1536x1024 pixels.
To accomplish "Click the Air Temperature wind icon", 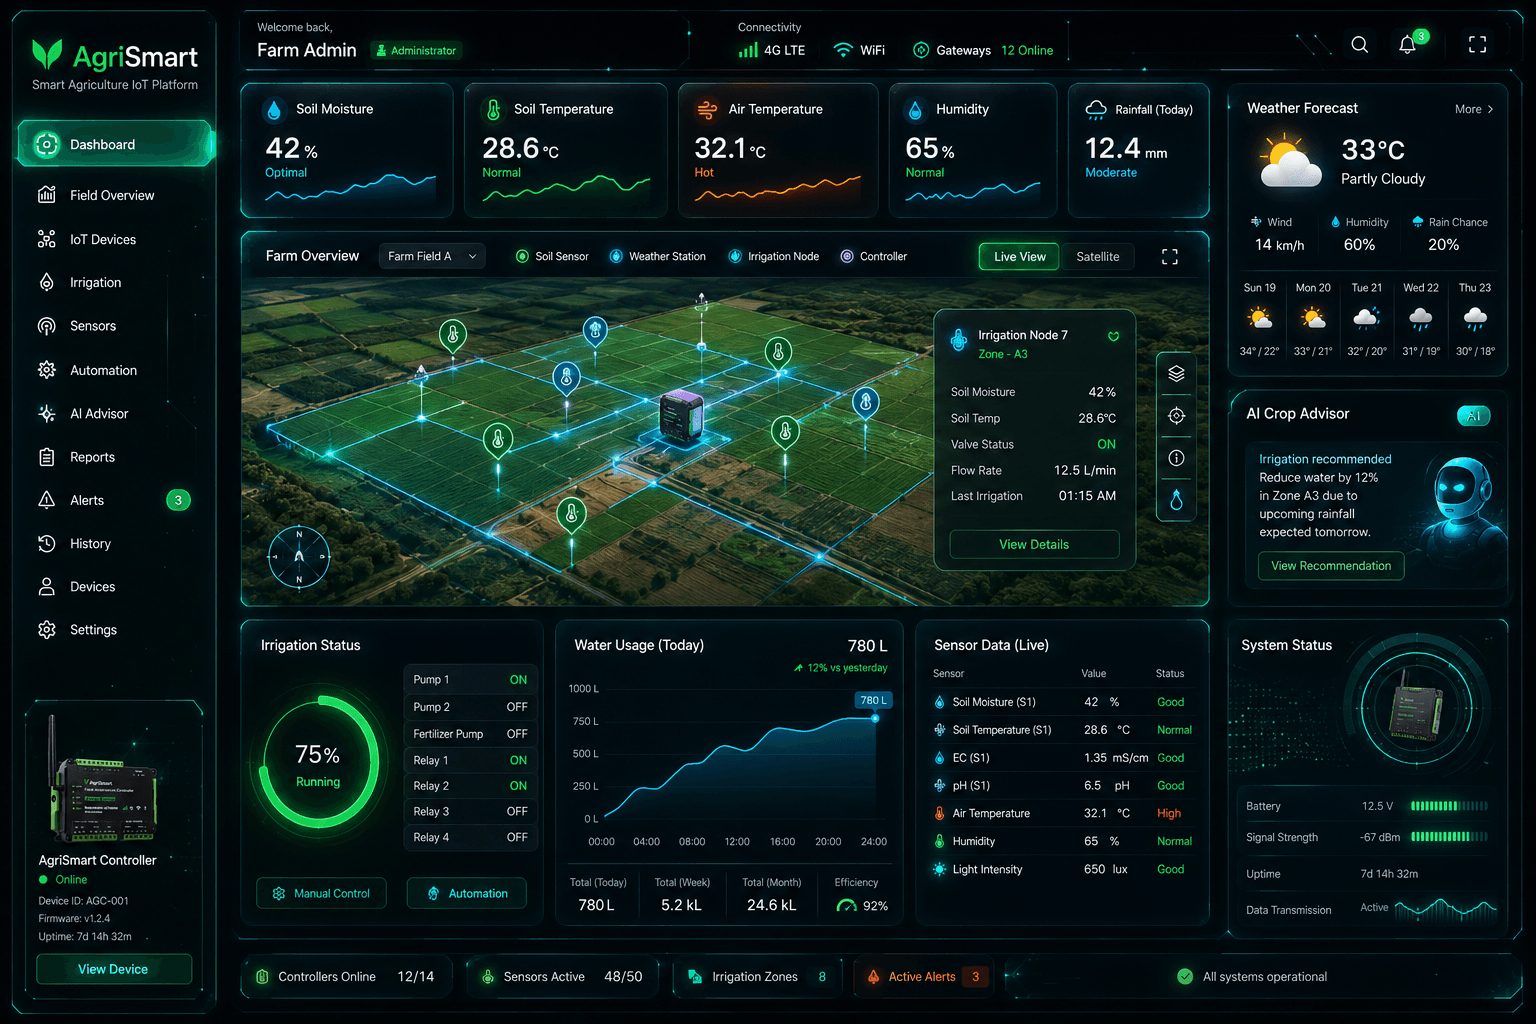I will [707, 109].
